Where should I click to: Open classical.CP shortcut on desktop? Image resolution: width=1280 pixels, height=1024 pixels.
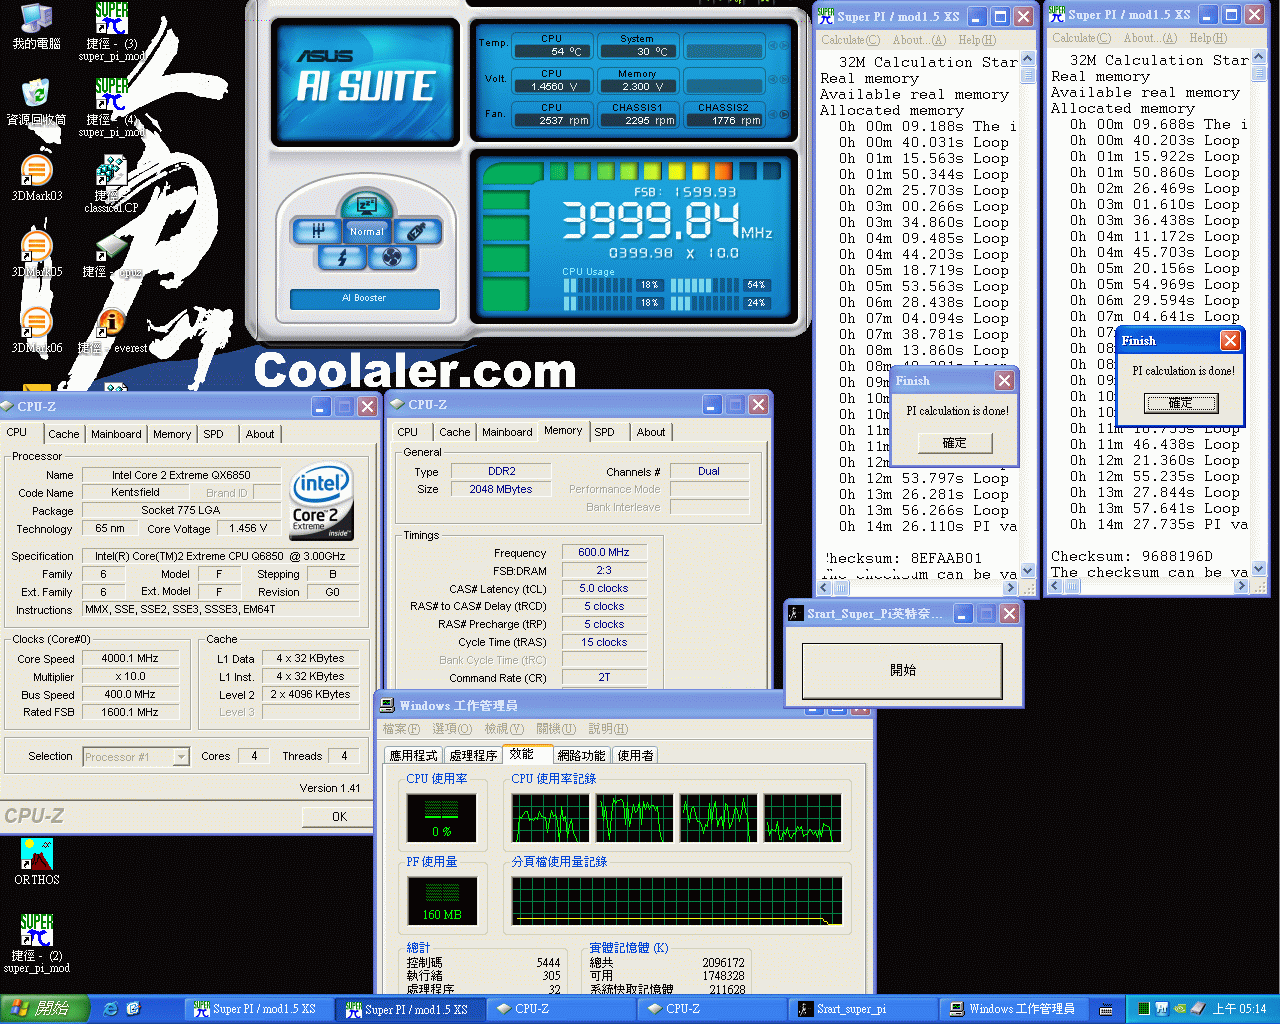tap(111, 183)
